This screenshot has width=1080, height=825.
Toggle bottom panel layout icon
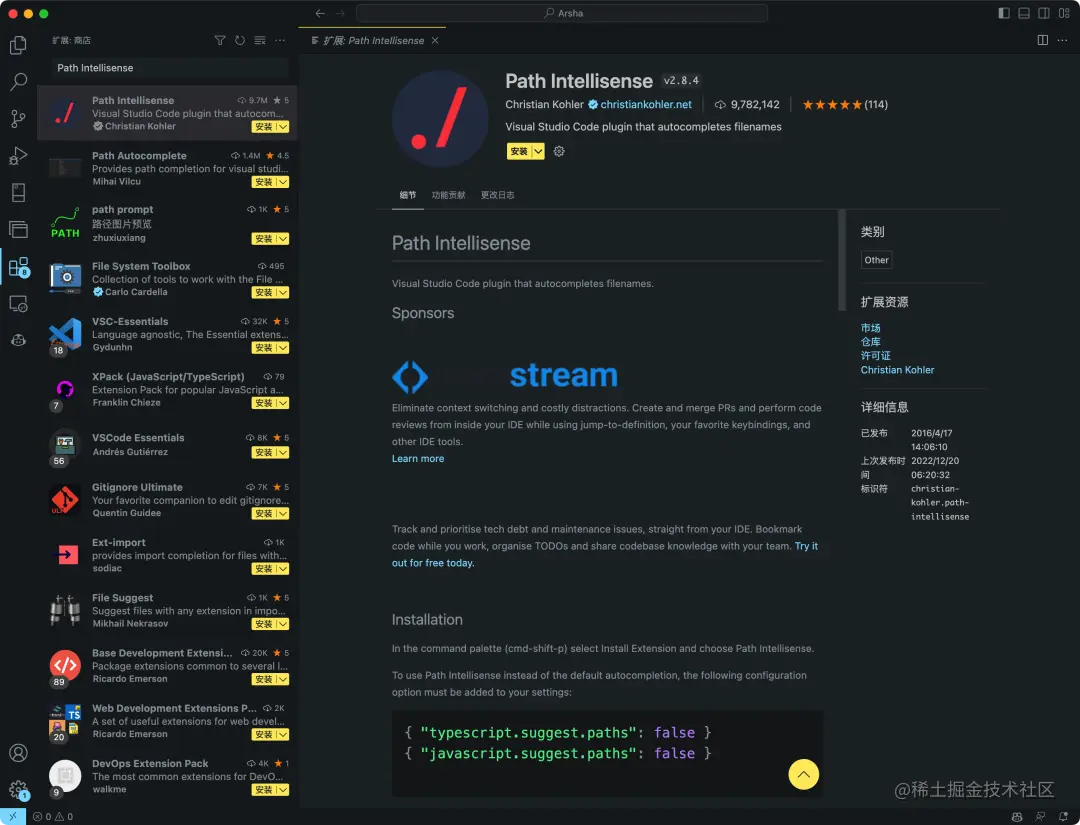(x=1024, y=13)
